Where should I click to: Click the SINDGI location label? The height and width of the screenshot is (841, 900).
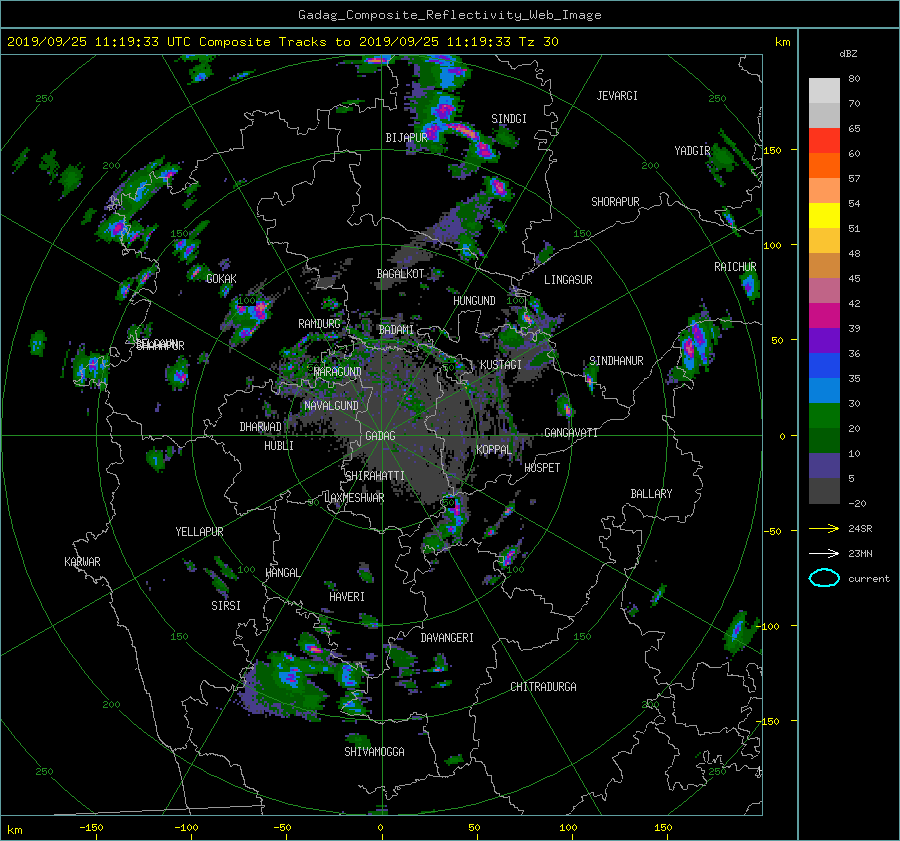tap(509, 119)
